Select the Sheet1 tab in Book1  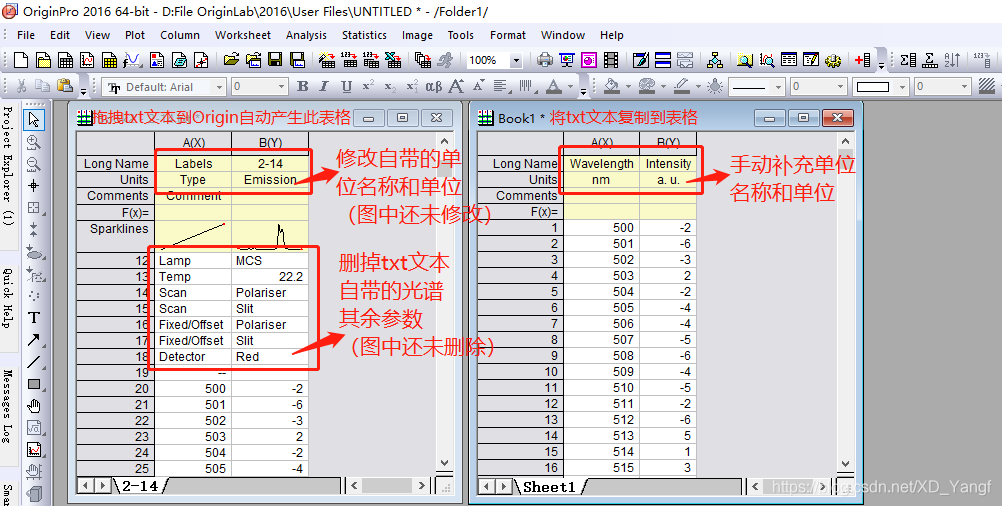[x=550, y=487]
